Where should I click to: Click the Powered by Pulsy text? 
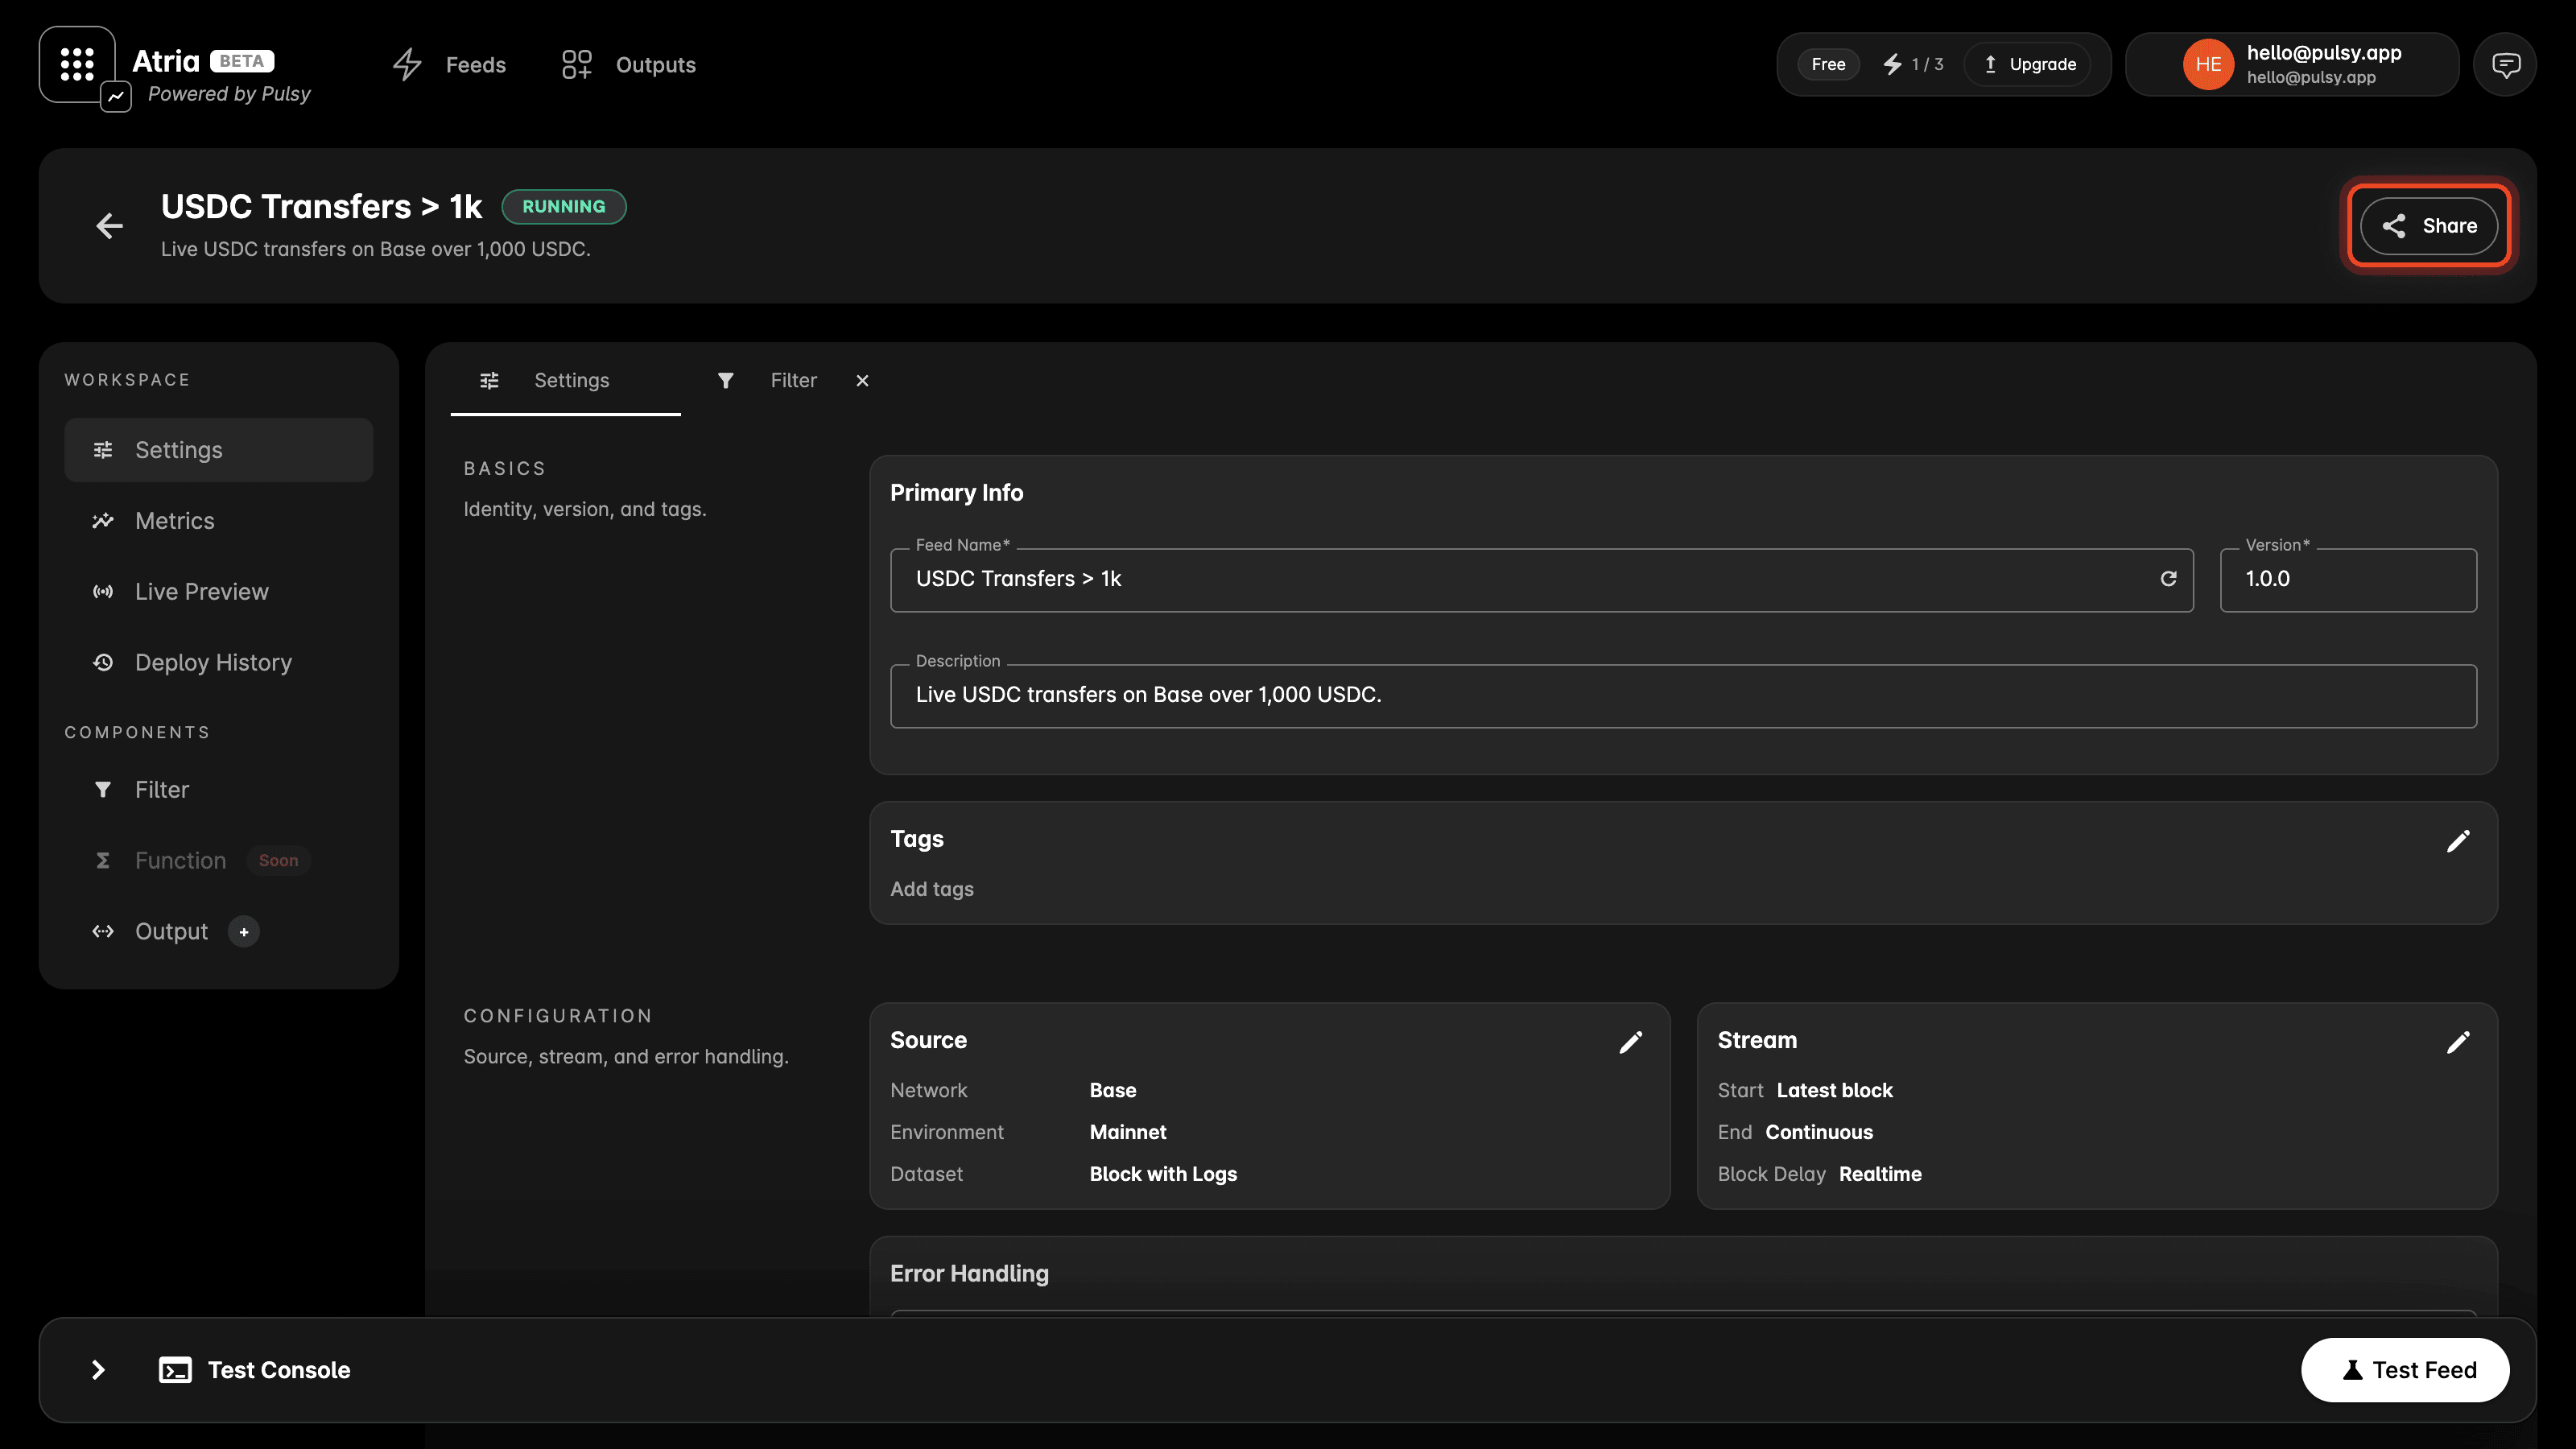229,94
